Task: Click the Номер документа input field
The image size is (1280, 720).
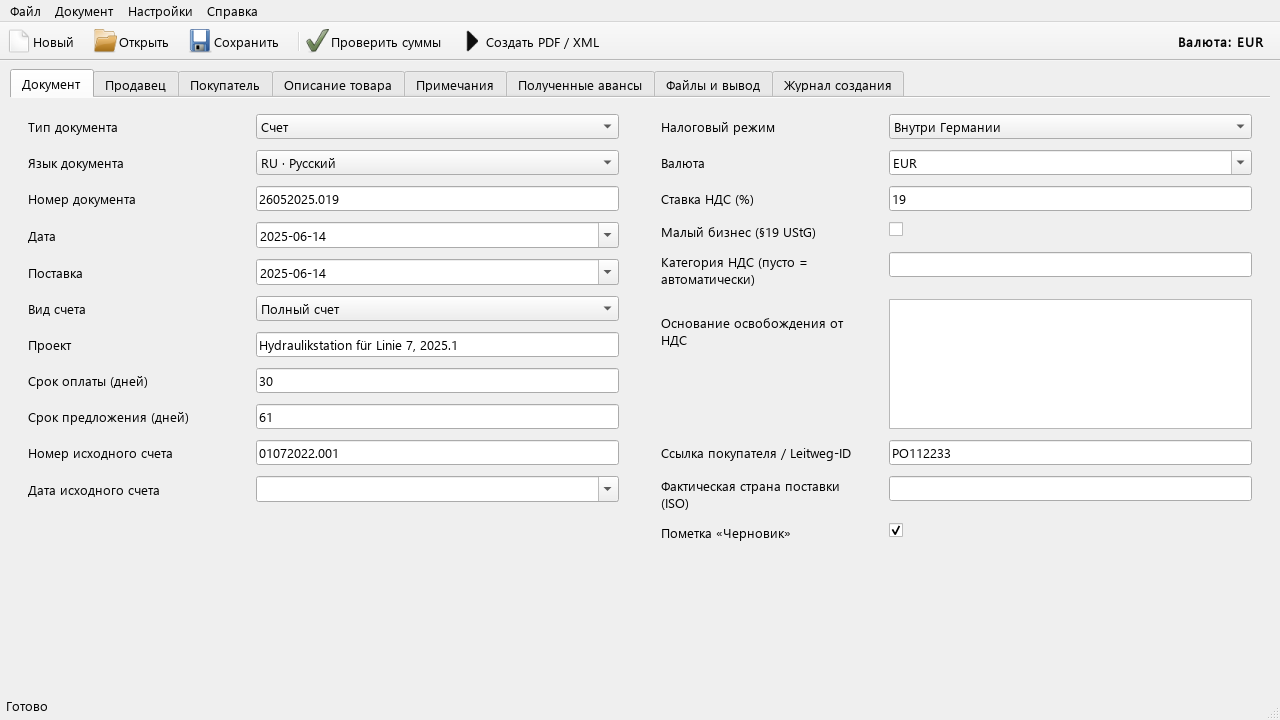Action: (x=437, y=199)
